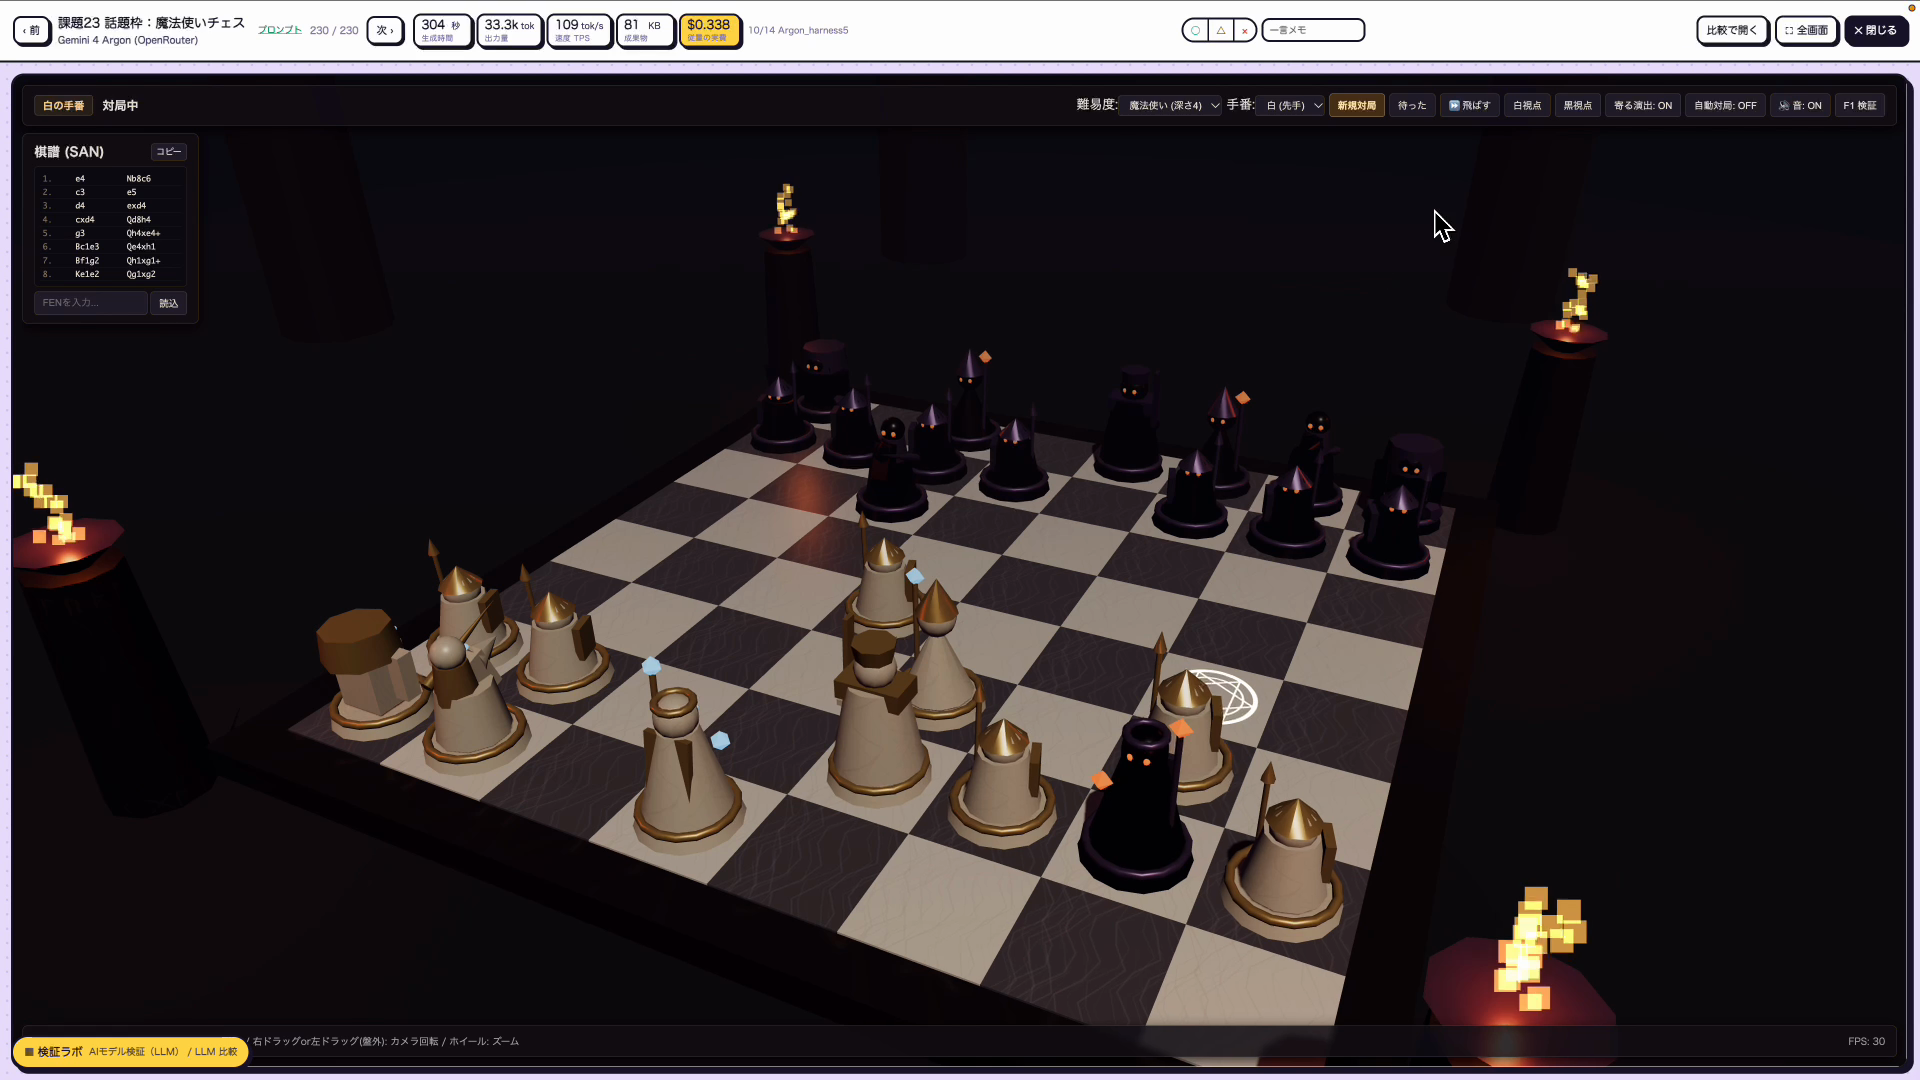Start a new game with 新規対局
The width and height of the screenshot is (1920, 1080).
(1356, 105)
